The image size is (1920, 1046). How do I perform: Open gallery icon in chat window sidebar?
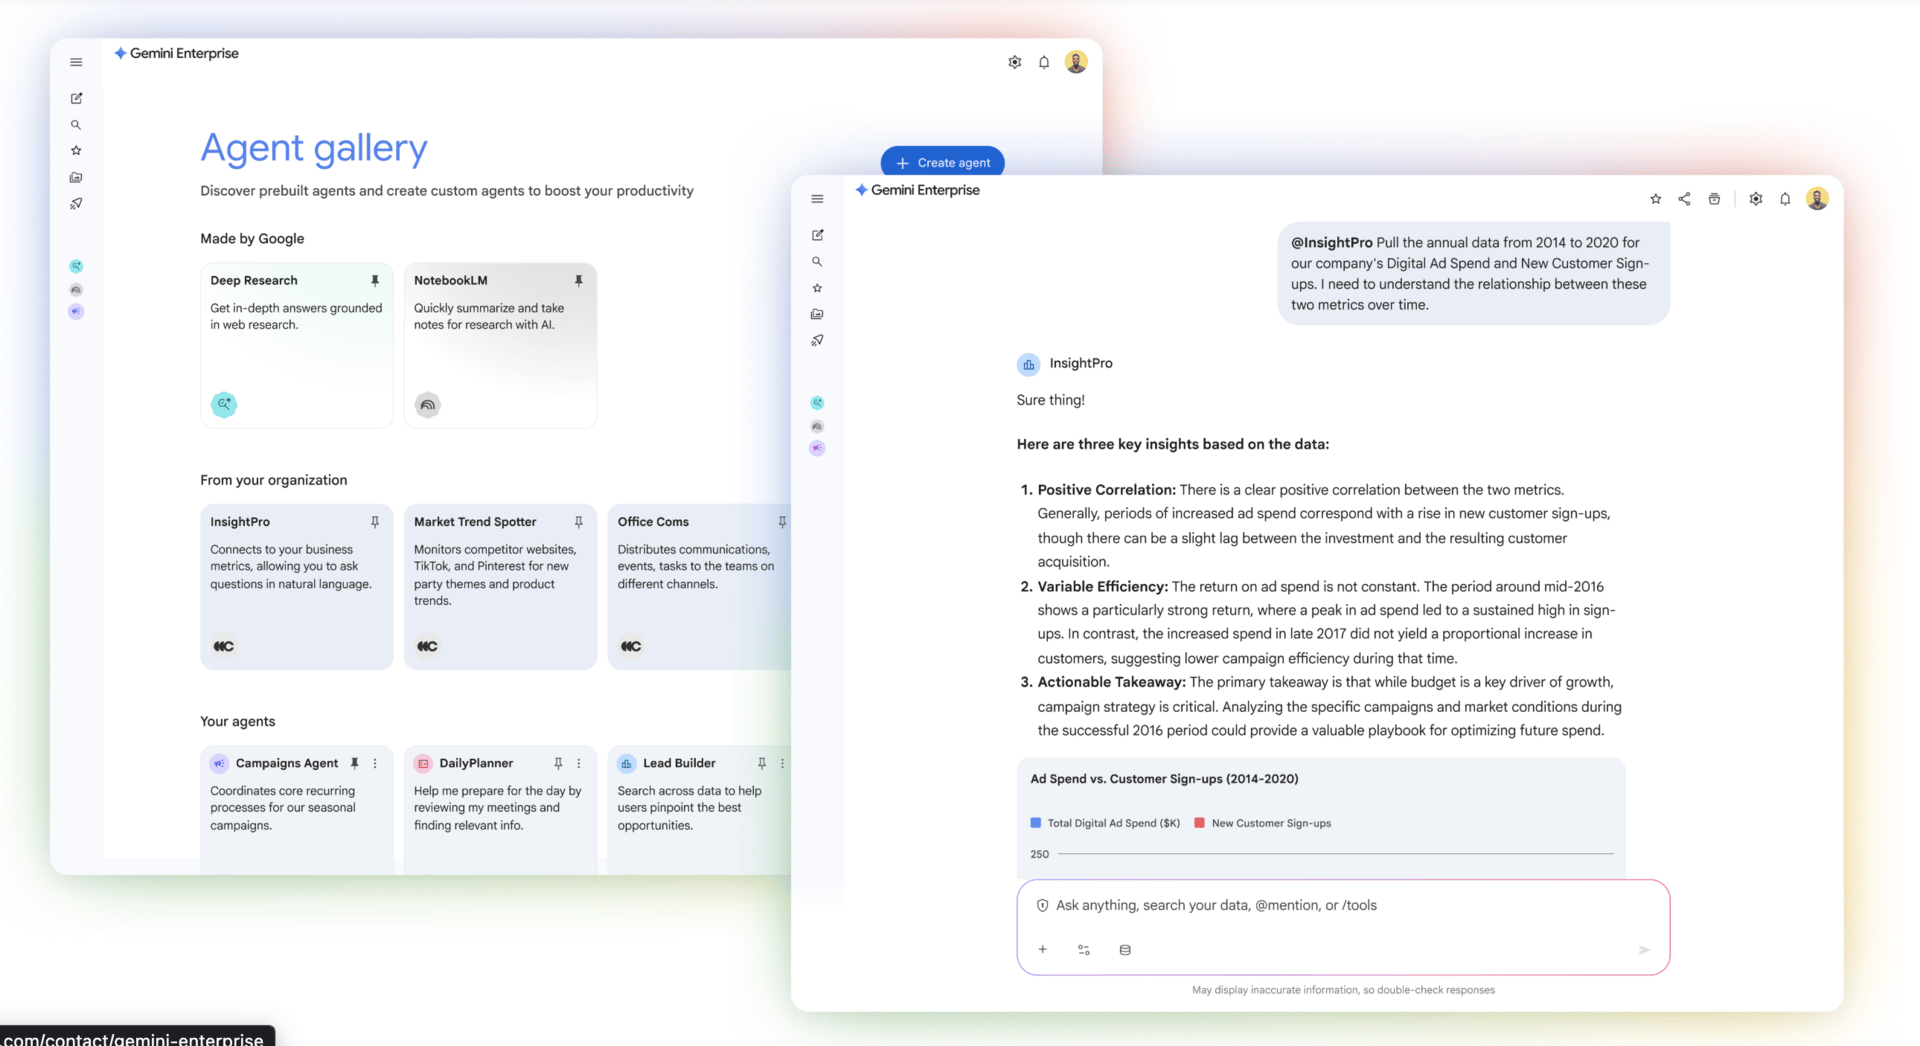pyautogui.click(x=817, y=314)
